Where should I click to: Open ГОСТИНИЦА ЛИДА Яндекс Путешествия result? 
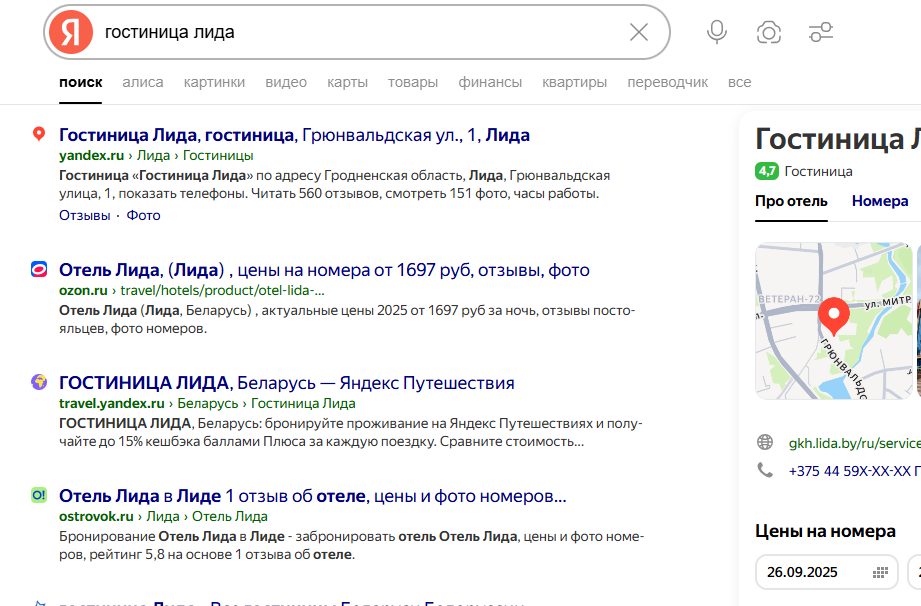[x=286, y=382]
